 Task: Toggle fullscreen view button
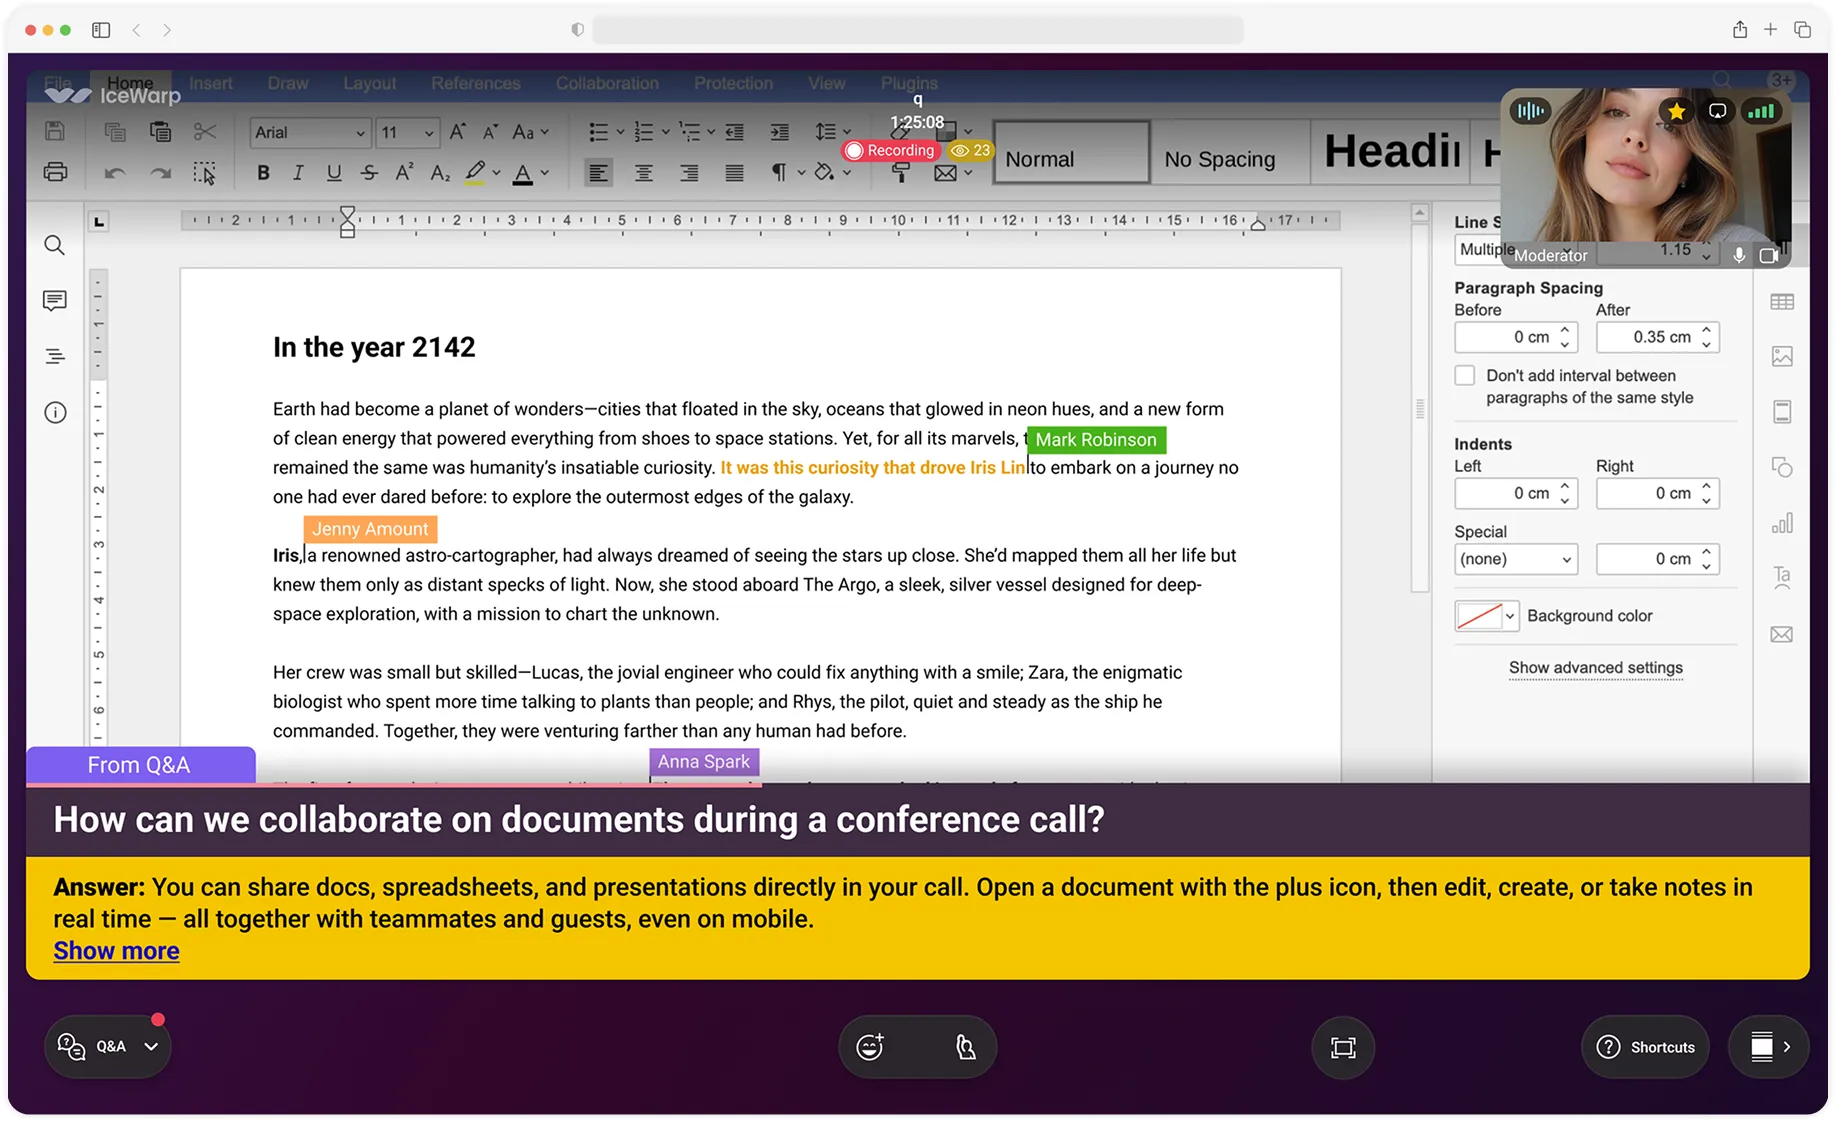(x=1342, y=1047)
